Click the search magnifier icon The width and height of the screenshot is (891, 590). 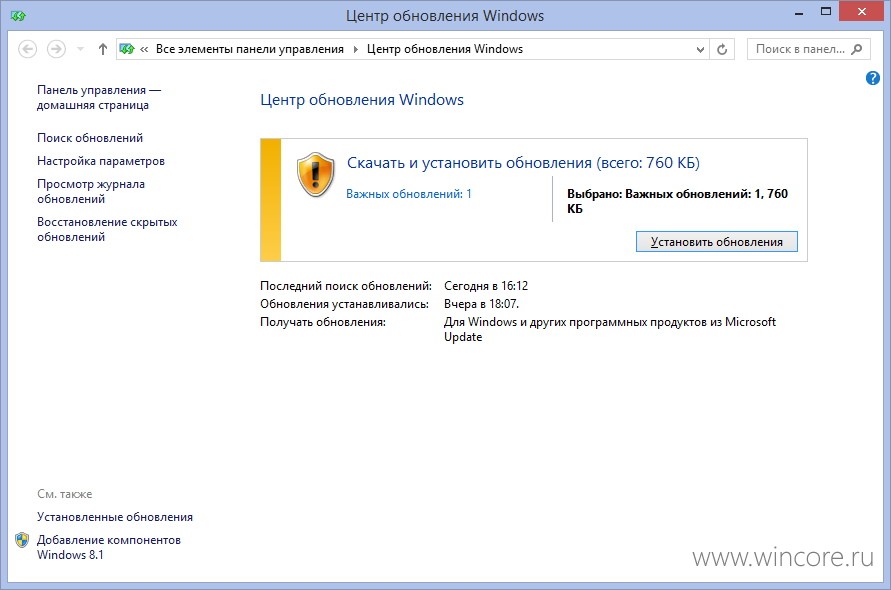point(857,49)
